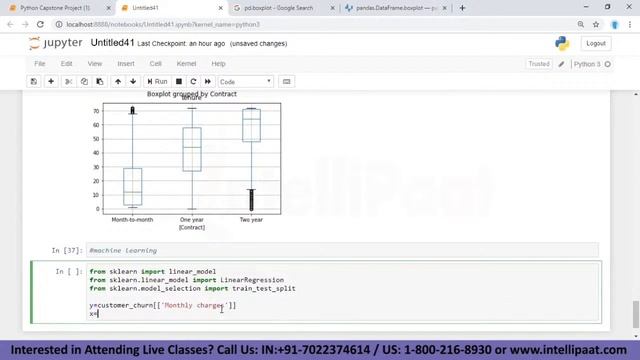Click the site information icon
The width and height of the screenshot is (640, 360).
pyautogui.click(x=59, y=24)
